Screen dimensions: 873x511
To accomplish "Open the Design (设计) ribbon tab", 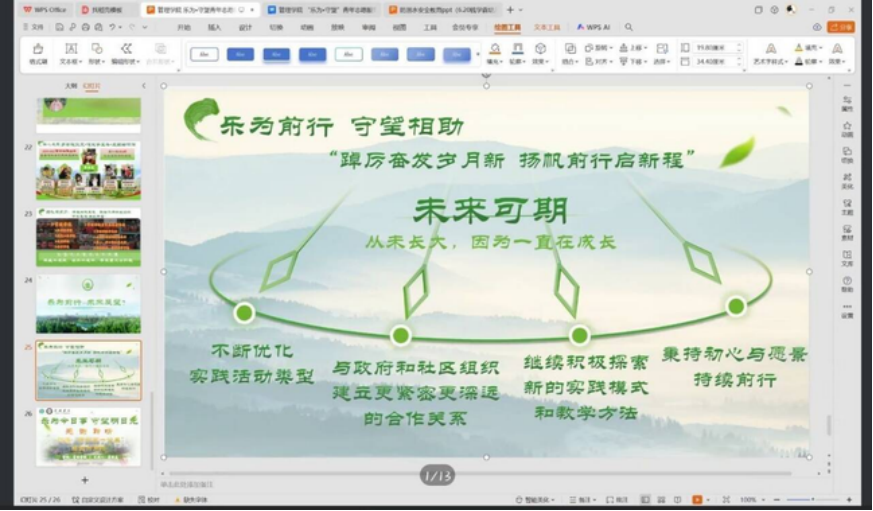I will point(245,27).
